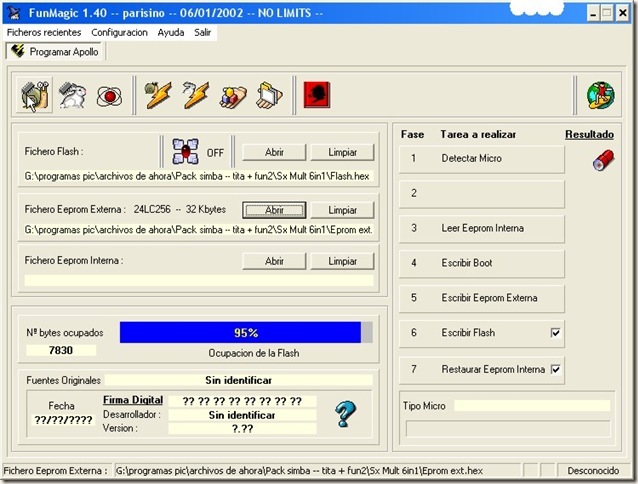The image size is (638, 484).
Task: Click the snail lightning bolt icon
Action: (x=158, y=95)
